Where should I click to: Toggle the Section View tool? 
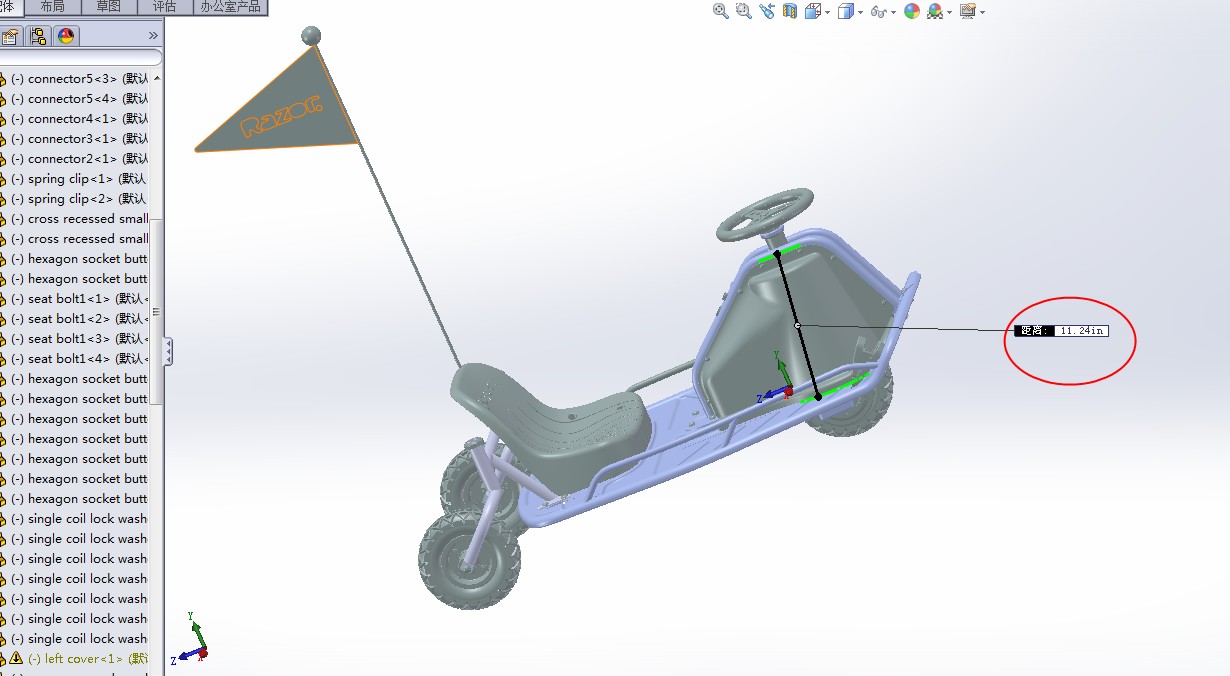click(790, 11)
